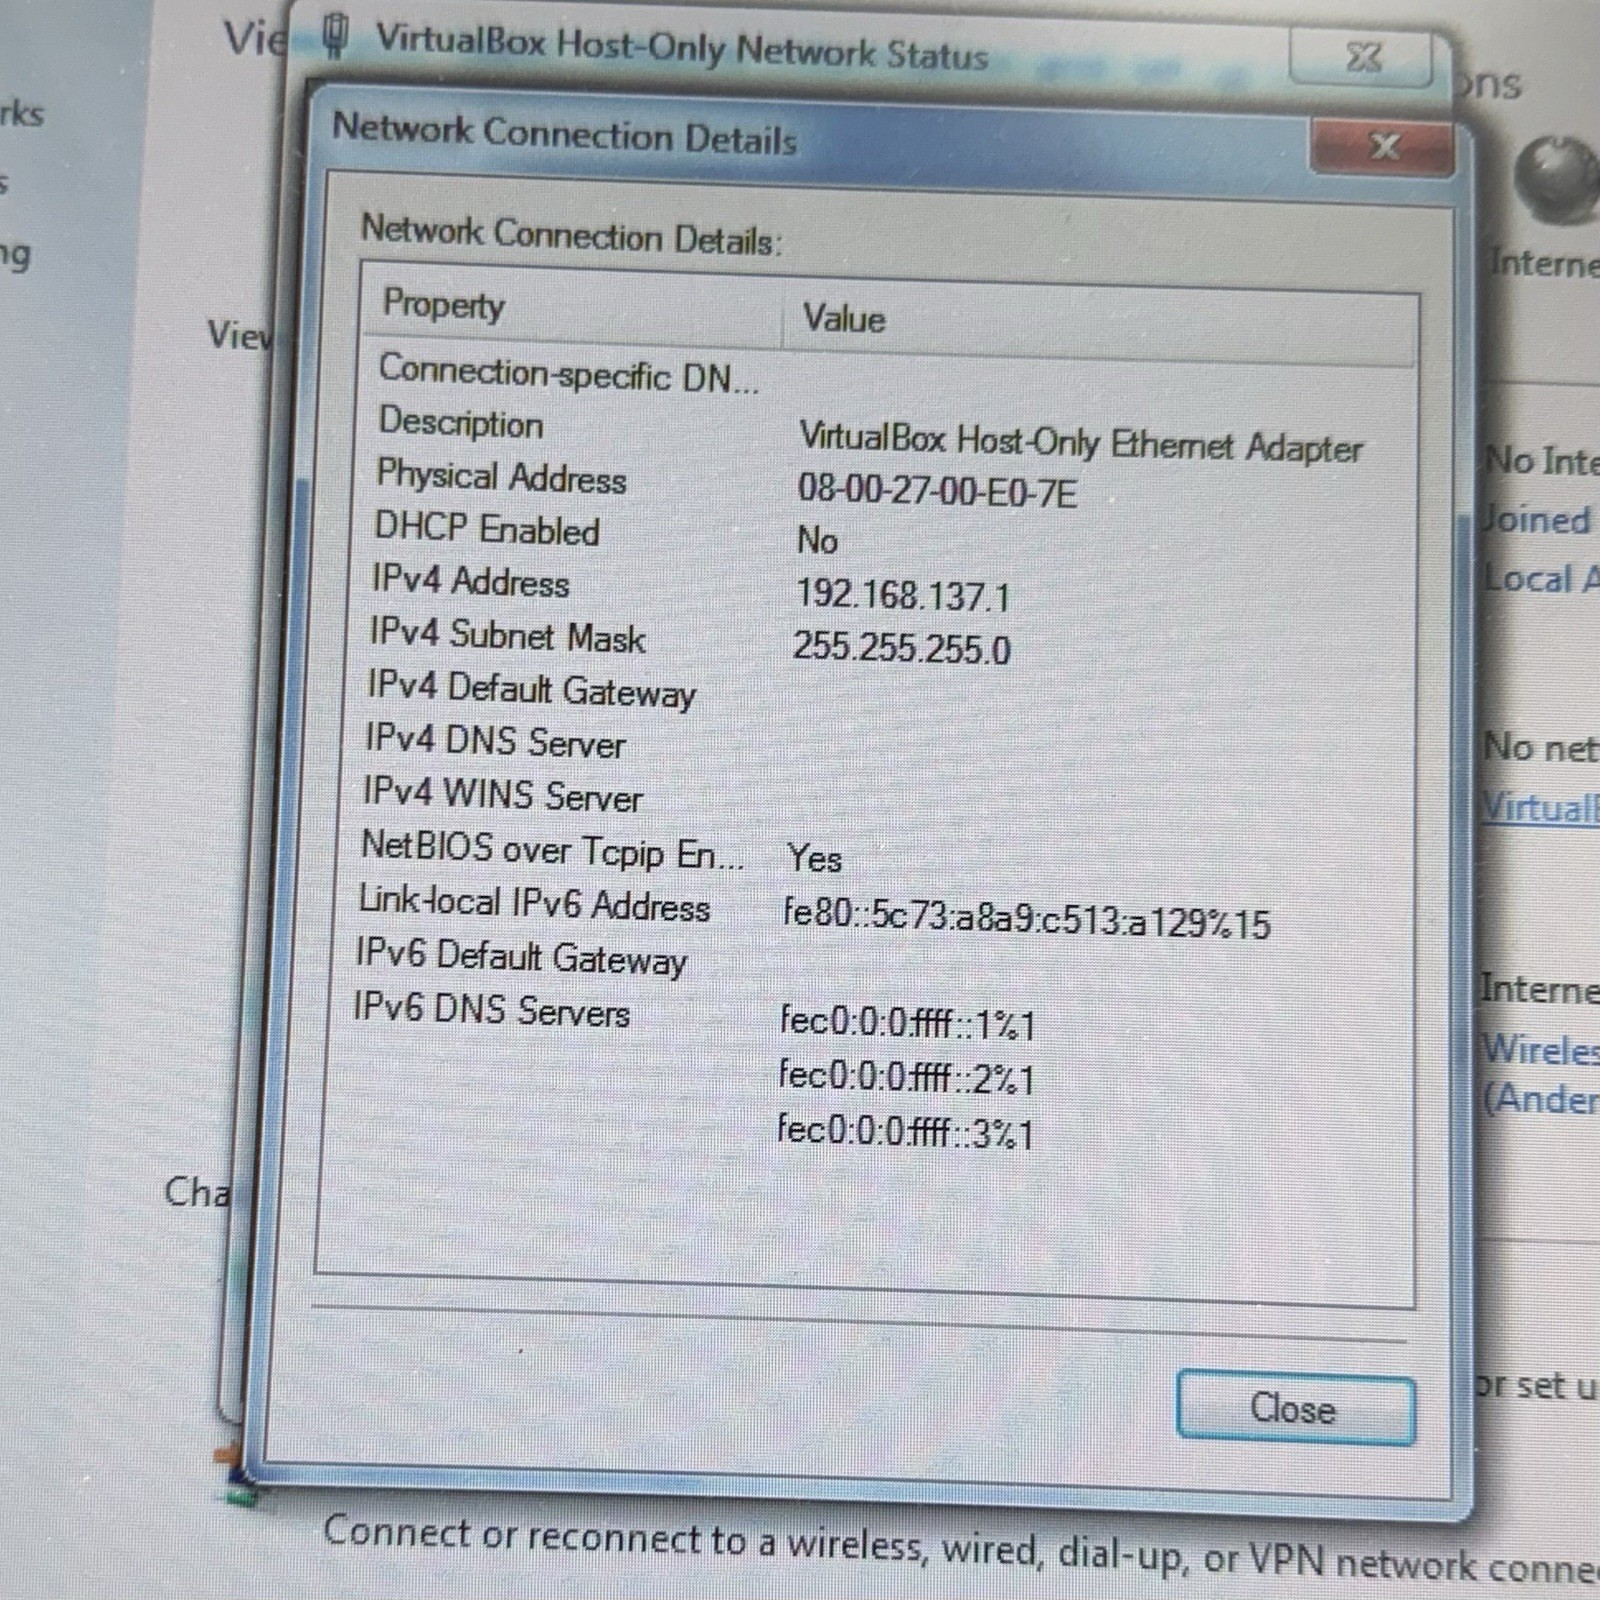This screenshot has height=1600, width=1600.
Task: Click the Property column header
Action: coord(443,304)
